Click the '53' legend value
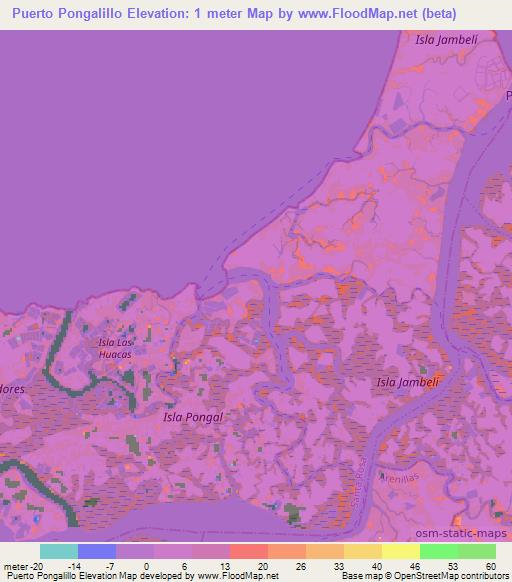Image resolution: width=512 pixels, height=582 pixels. pyautogui.click(x=453, y=567)
